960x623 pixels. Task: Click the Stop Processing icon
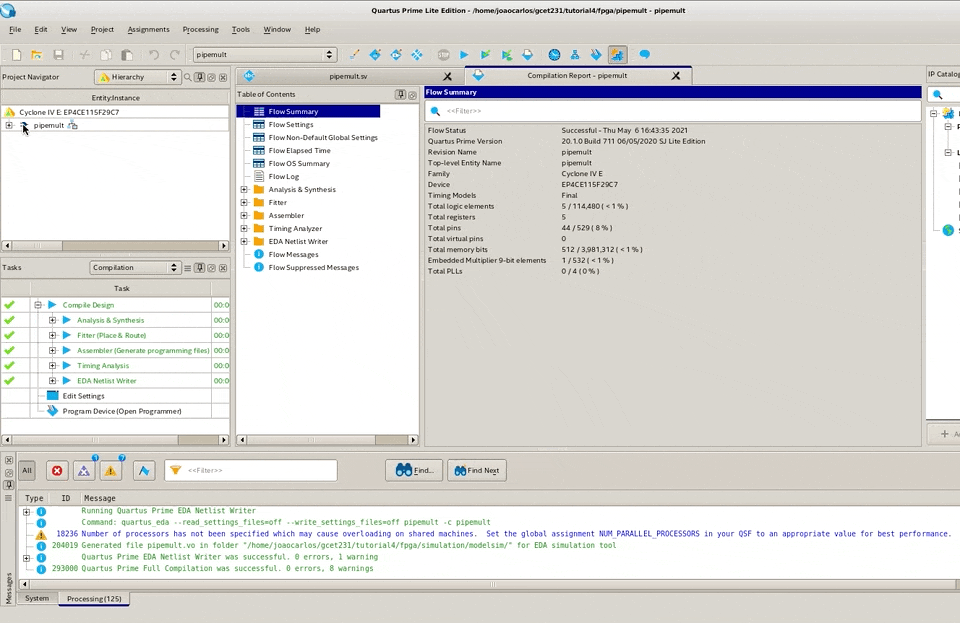coord(443,55)
